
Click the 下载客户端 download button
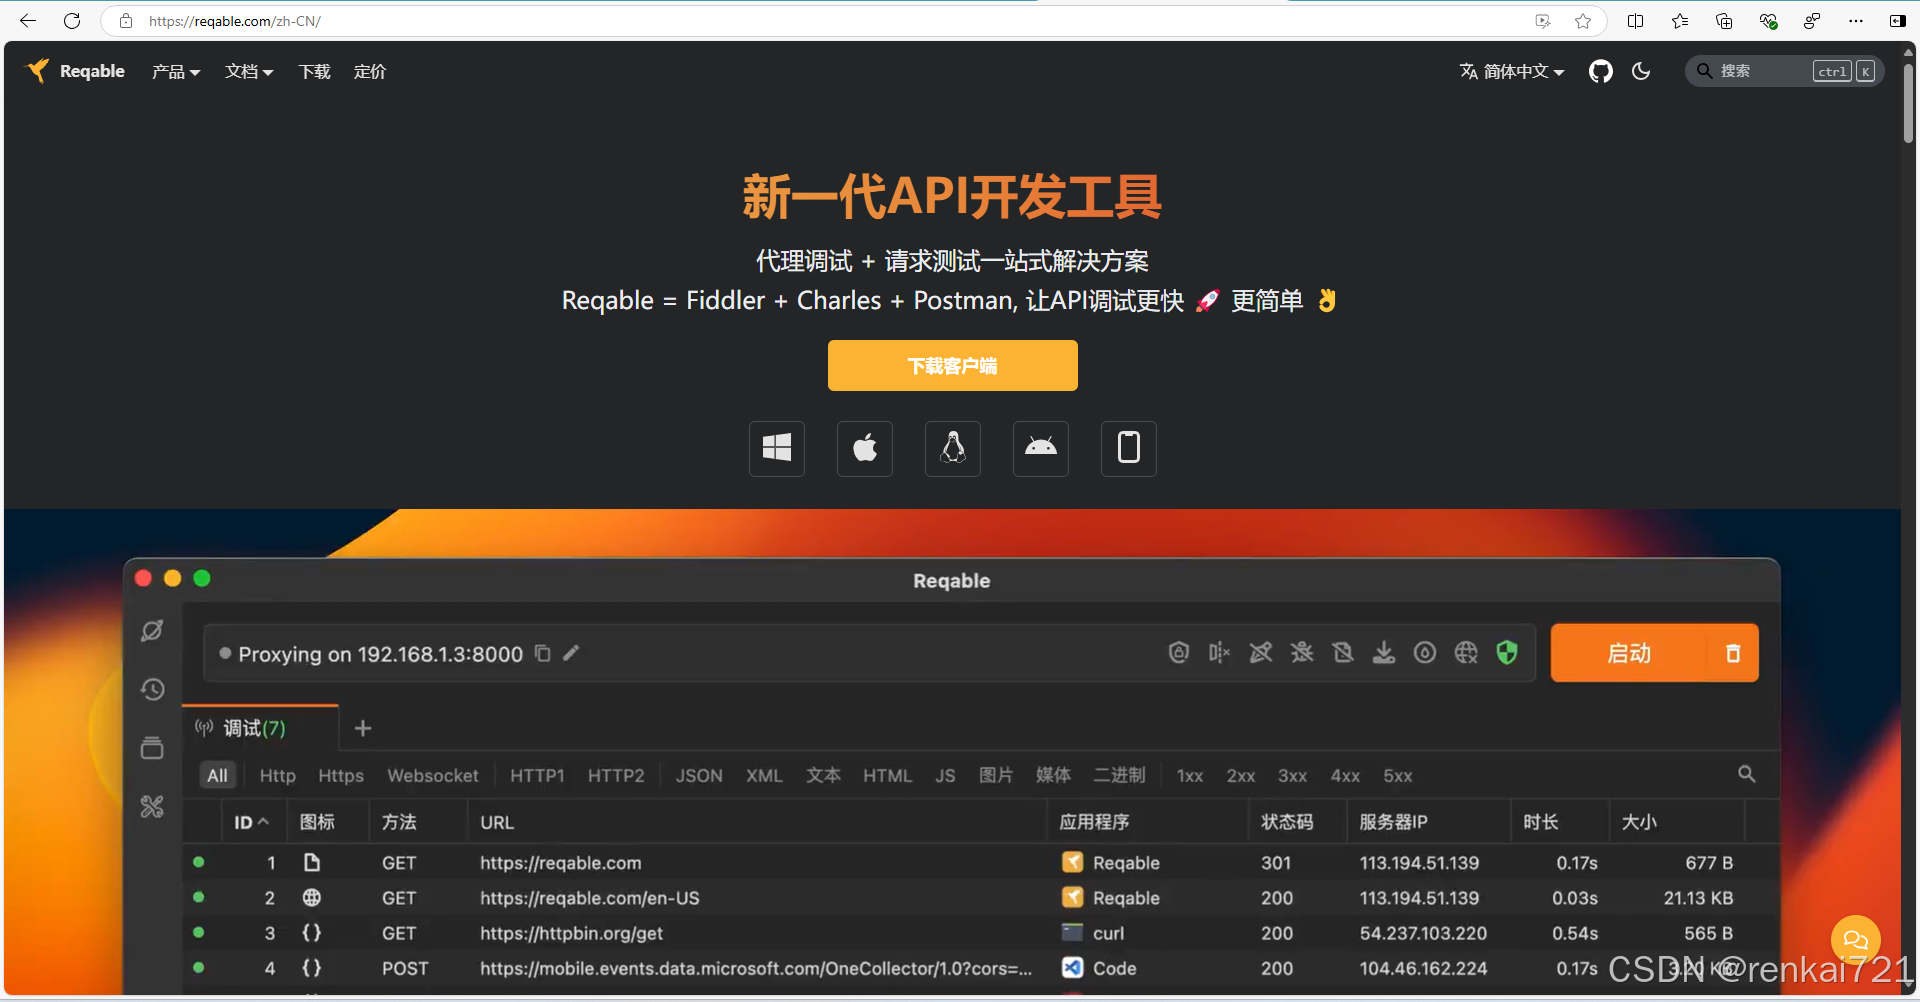(952, 366)
